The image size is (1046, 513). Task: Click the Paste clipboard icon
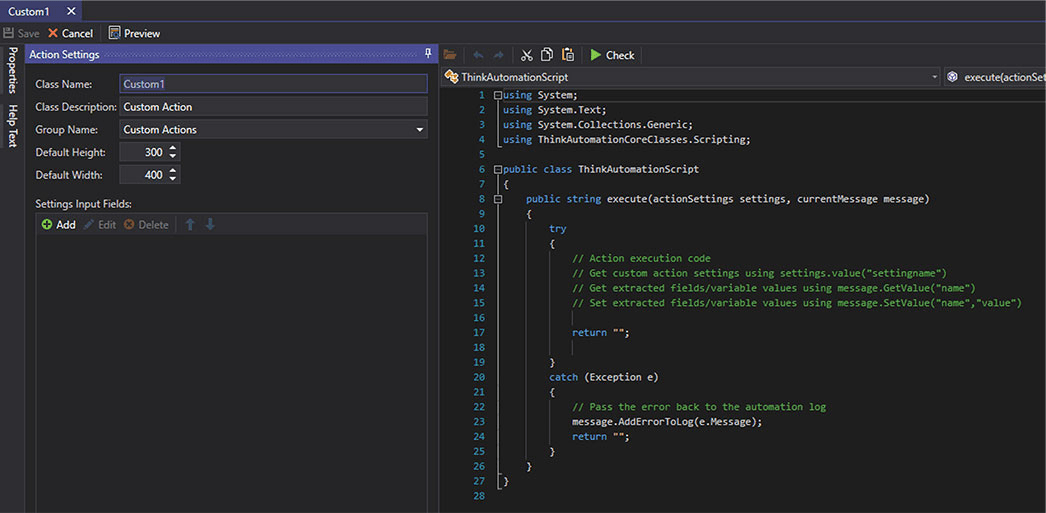pos(567,55)
